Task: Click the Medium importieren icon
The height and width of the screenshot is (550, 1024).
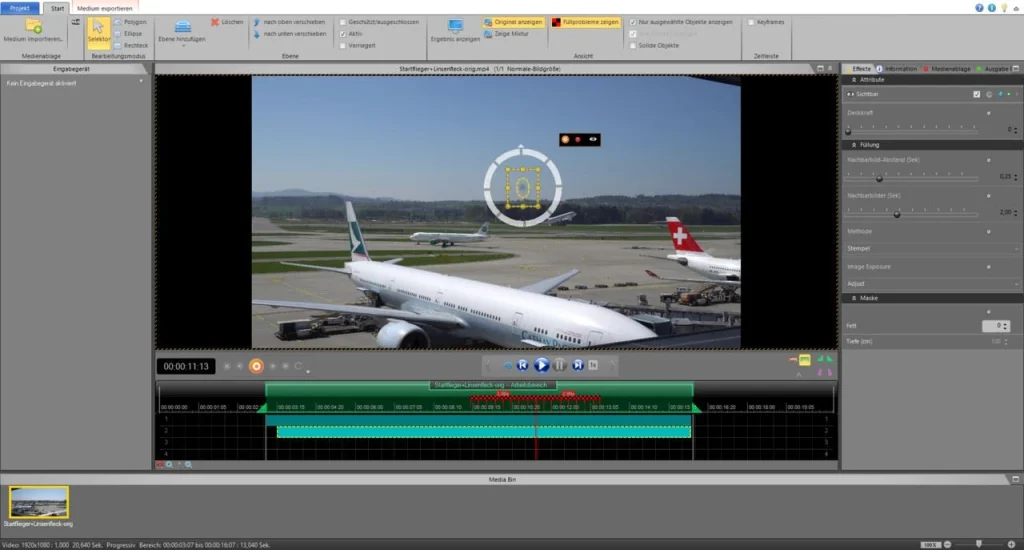Action: pyautogui.click(x=33, y=26)
